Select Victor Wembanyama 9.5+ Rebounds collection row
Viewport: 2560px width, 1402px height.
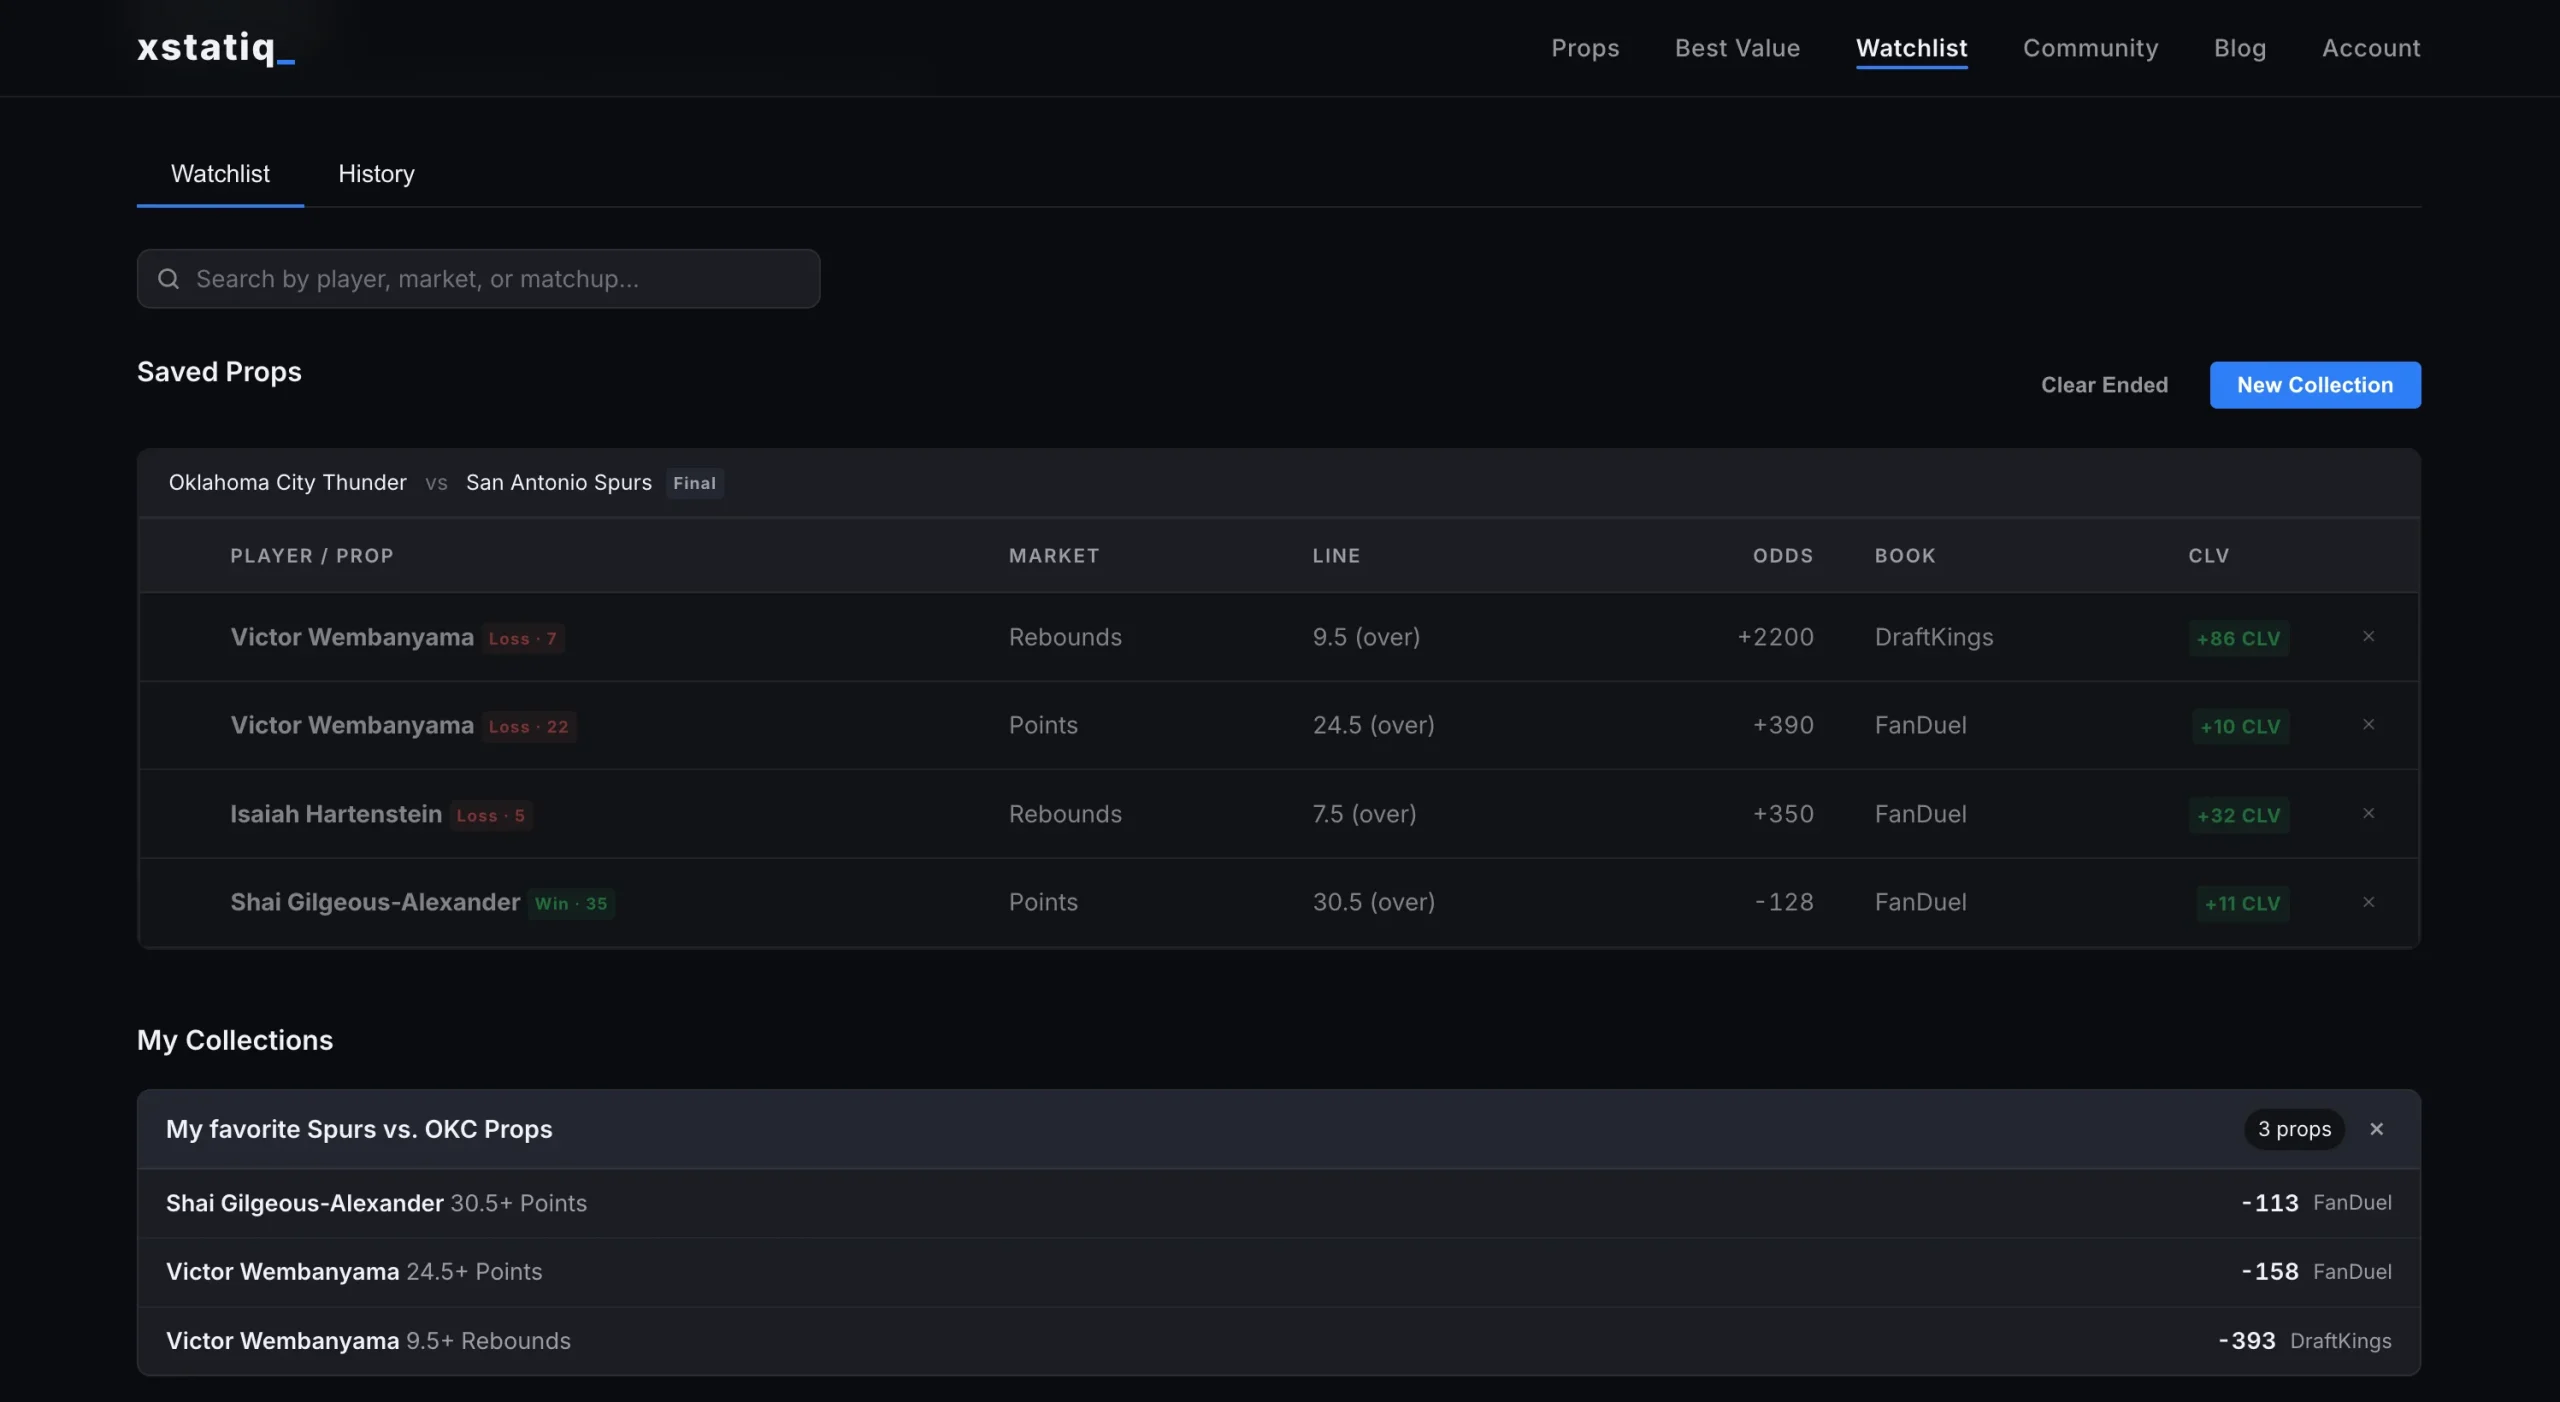point(1279,1341)
